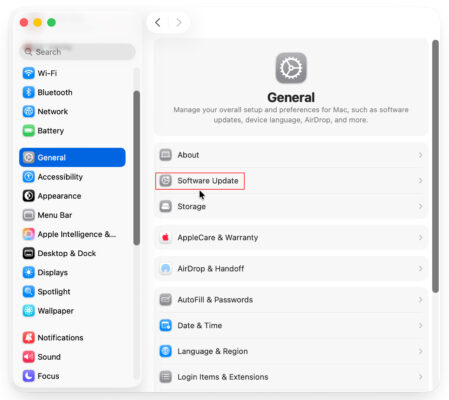The image size is (449, 400).
Task: Open Date & Time label
Action: 200,325
